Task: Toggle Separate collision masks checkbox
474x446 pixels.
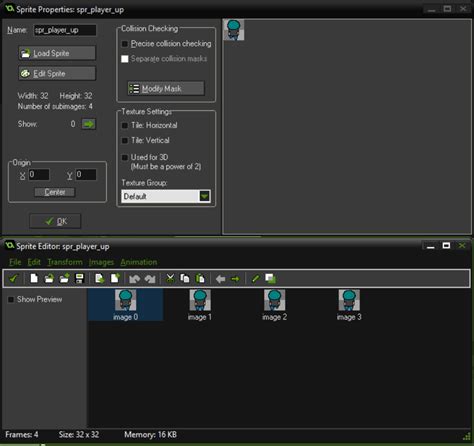Action: 125,59
